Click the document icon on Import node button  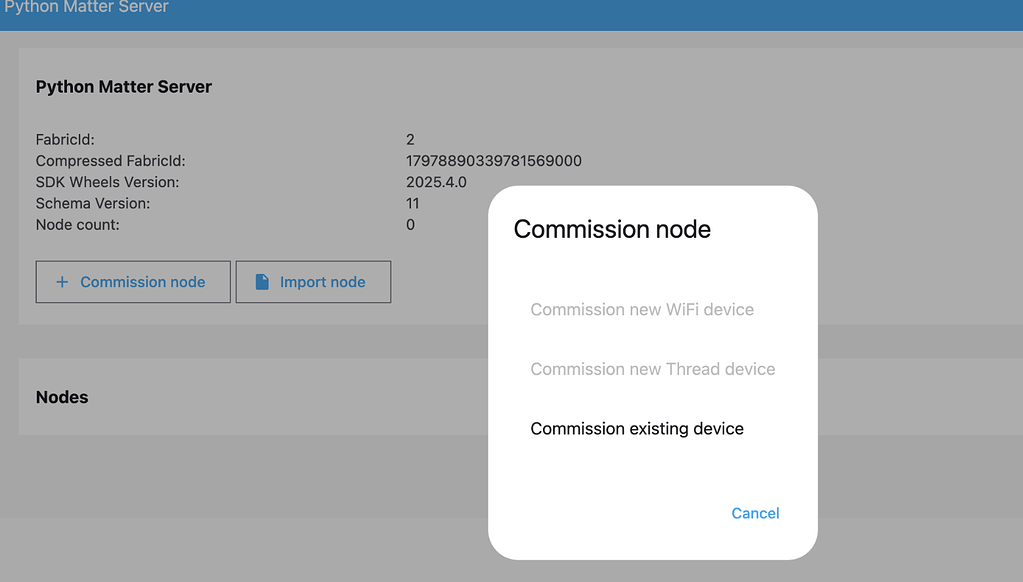pos(262,281)
